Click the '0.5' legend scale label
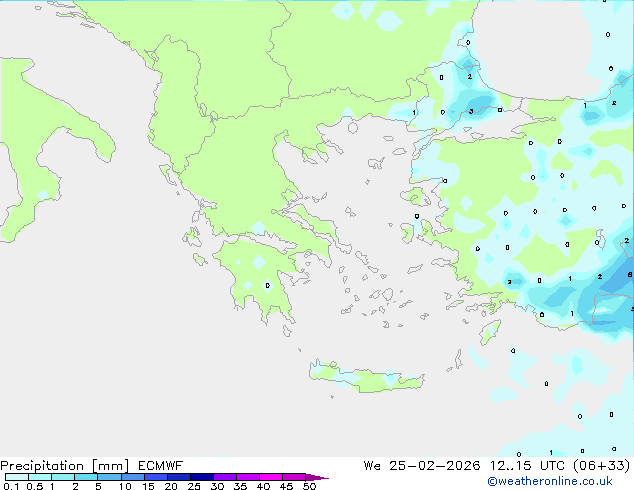 [x=35, y=486]
